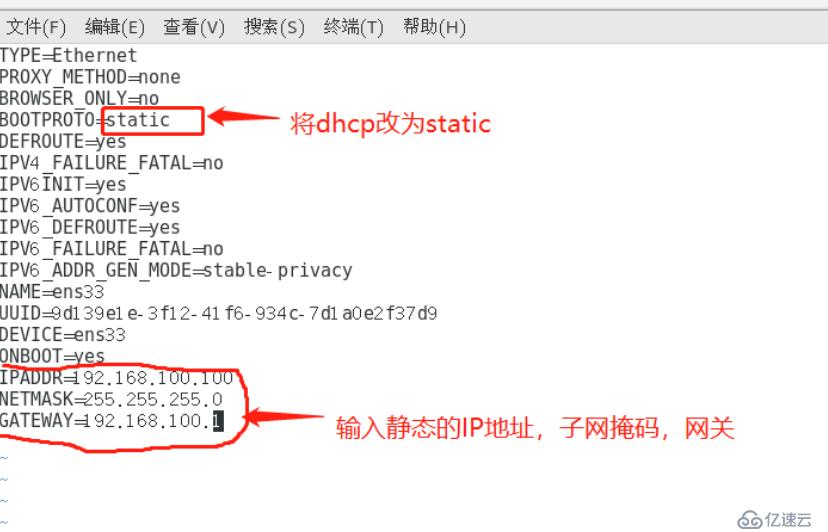This screenshot has width=828, height=532.
Task: Click the highlighted cursor block after 192.168.100.
Action: 218,421
